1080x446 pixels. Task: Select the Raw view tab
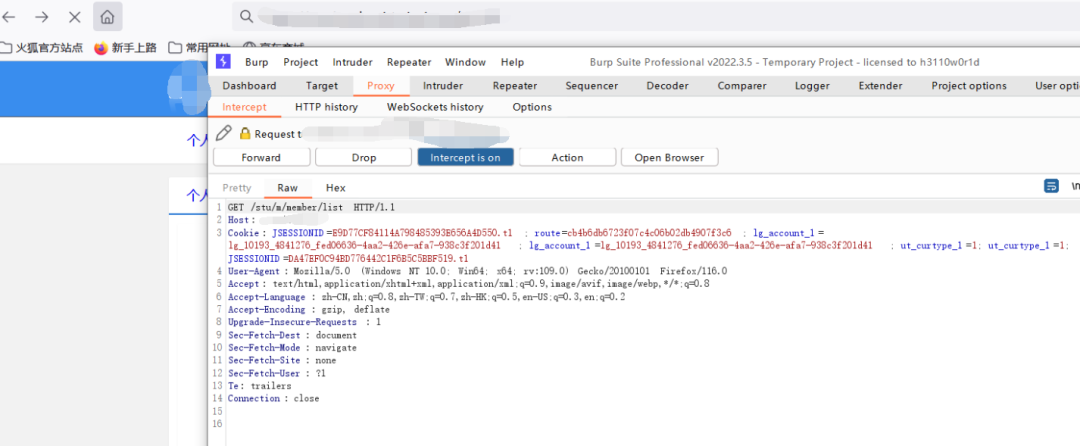coord(288,188)
